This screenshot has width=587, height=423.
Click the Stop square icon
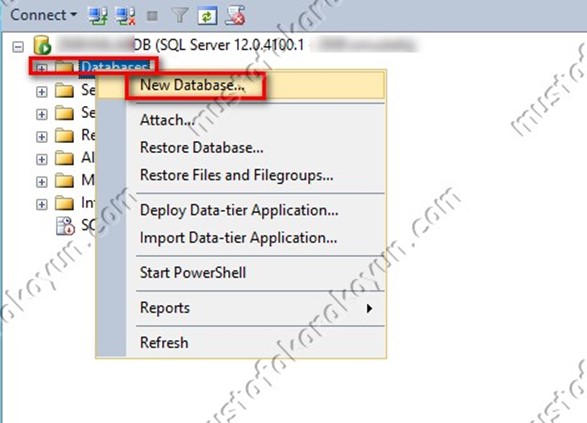pyautogui.click(x=152, y=16)
